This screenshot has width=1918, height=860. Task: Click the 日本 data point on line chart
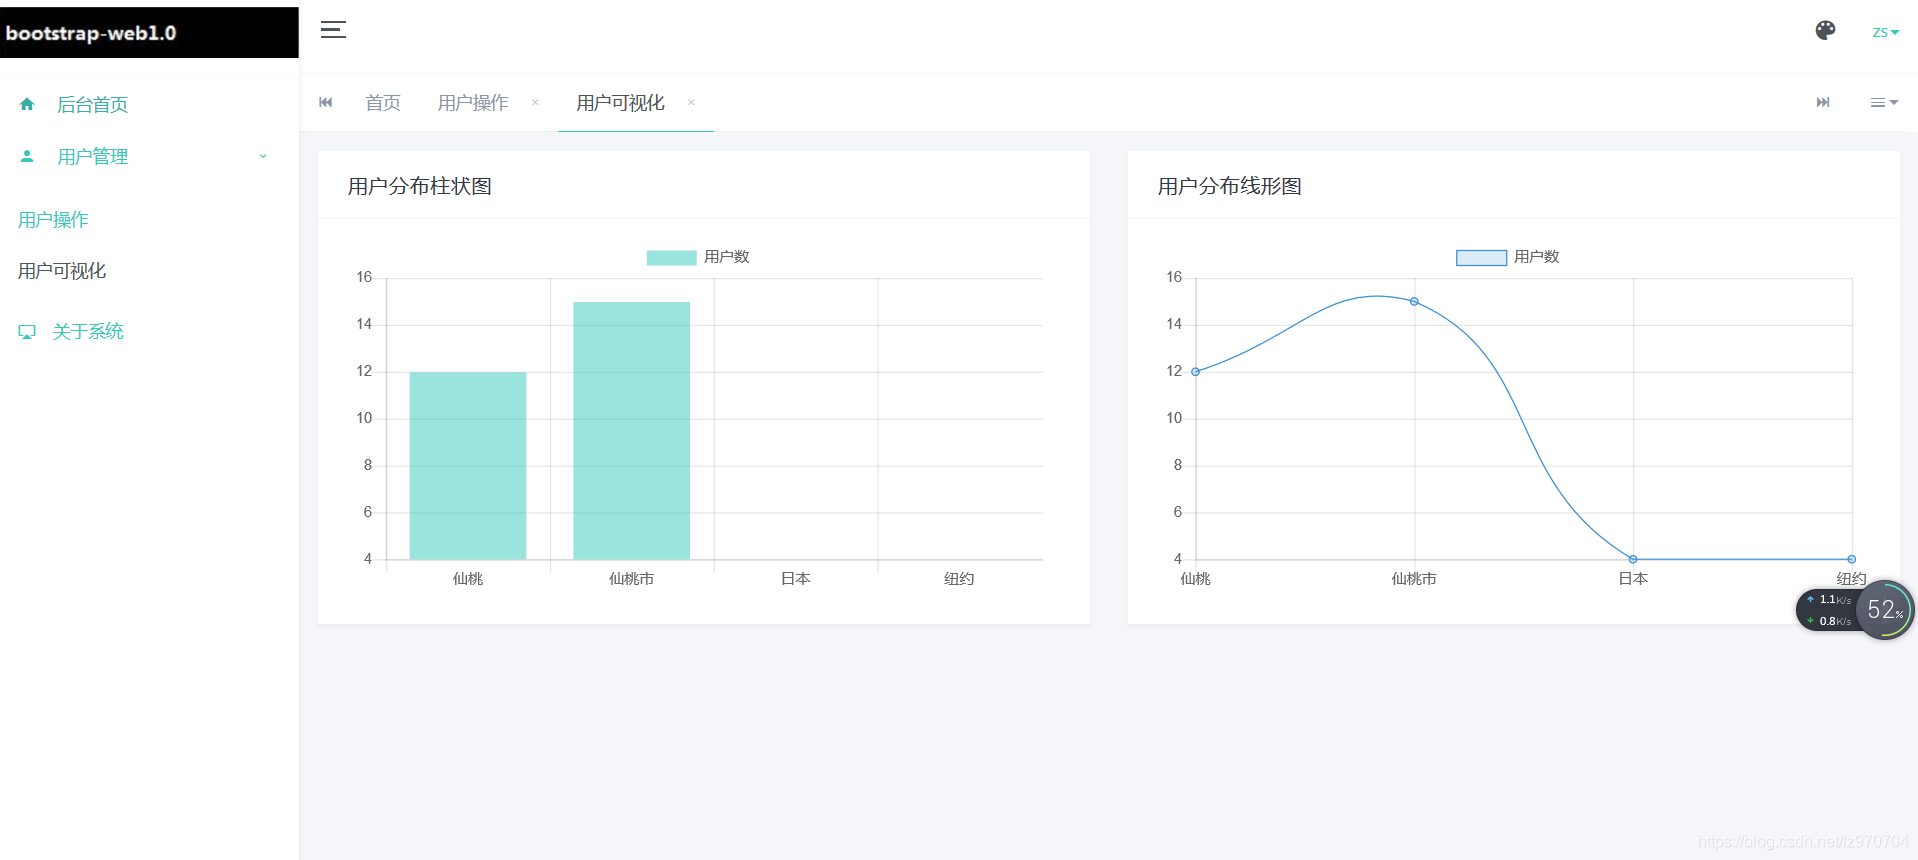point(1633,559)
